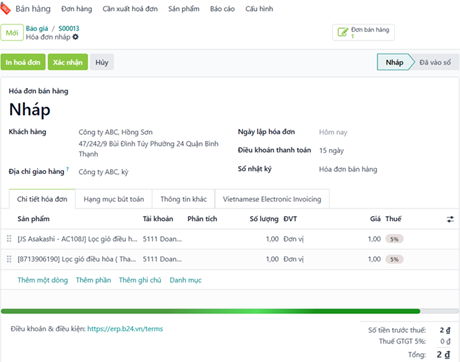Click the Bán hàng app tag icon
Image resolution: width=460 pixels, height=362 pixels.
click(x=5, y=9)
